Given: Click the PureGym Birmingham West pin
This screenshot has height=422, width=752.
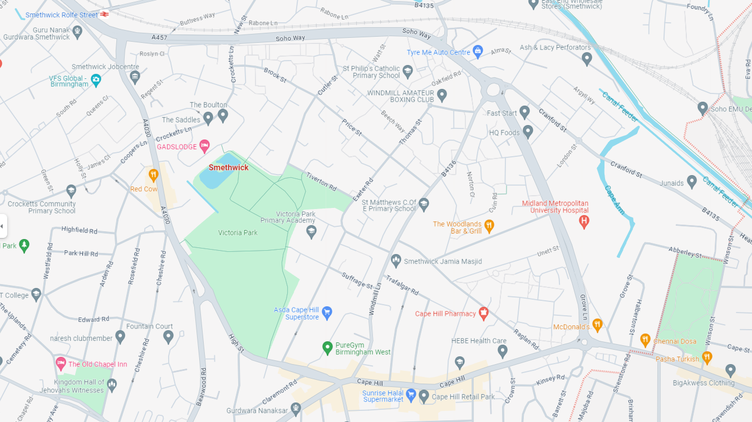Looking at the screenshot, I should [327, 348].
